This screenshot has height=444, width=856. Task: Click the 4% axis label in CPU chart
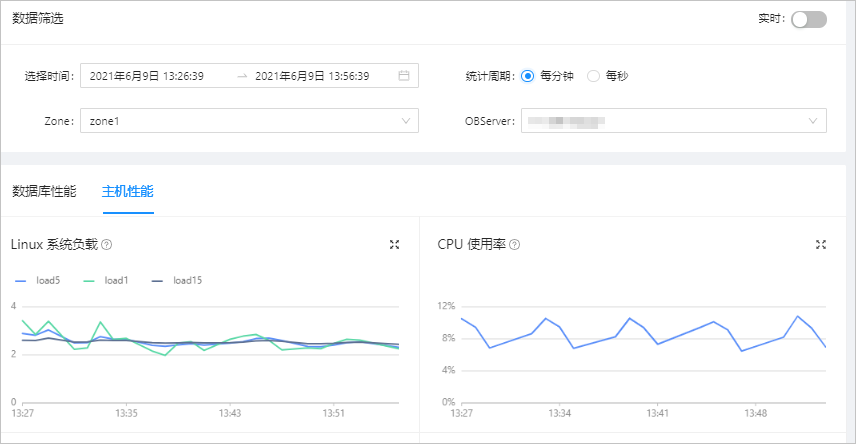click(448, 370)
